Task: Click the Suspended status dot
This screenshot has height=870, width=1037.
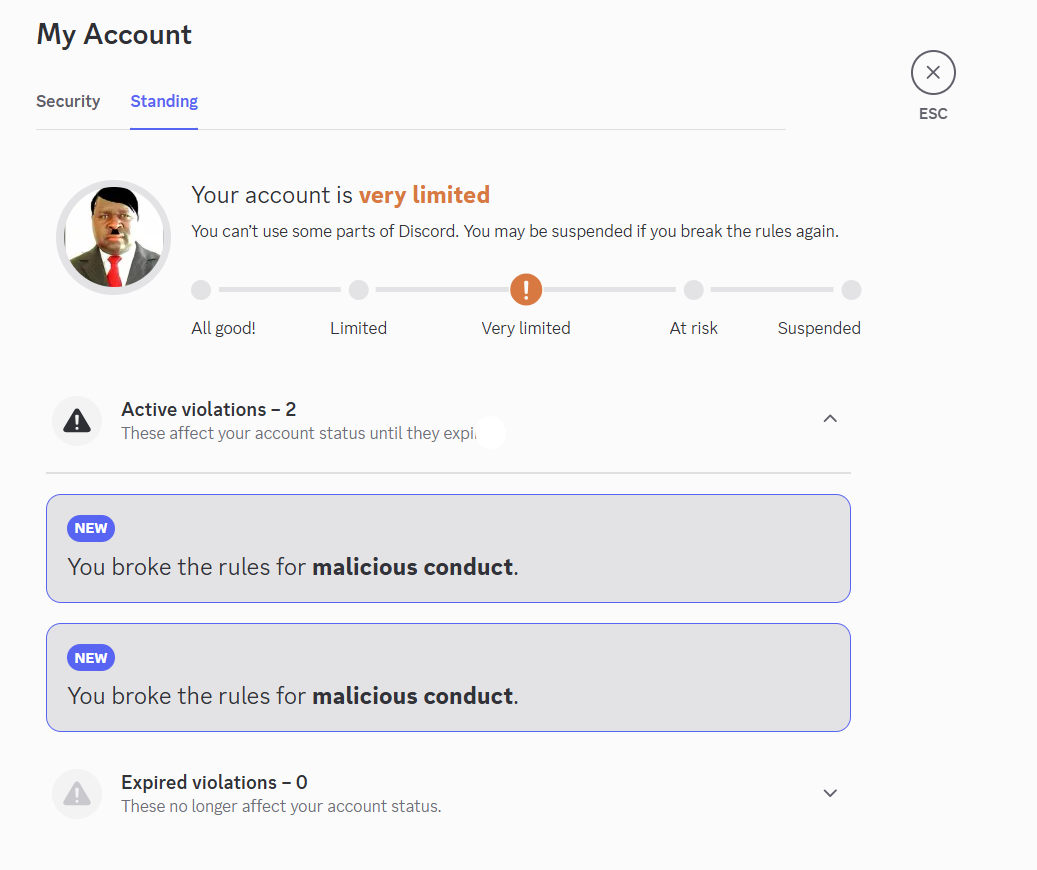Action: coord(851,290)
